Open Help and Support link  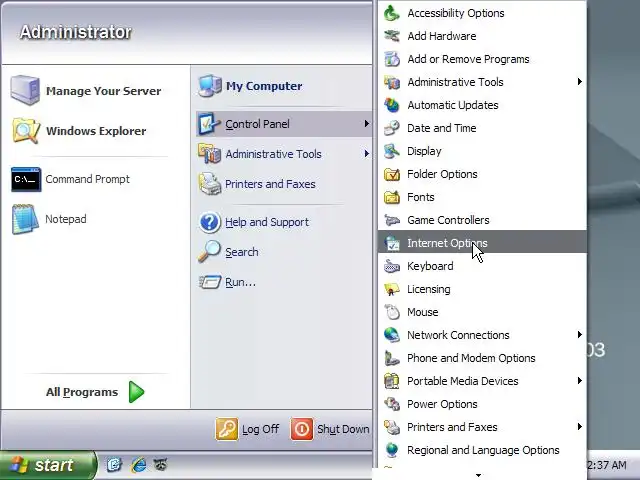[267, 222]
